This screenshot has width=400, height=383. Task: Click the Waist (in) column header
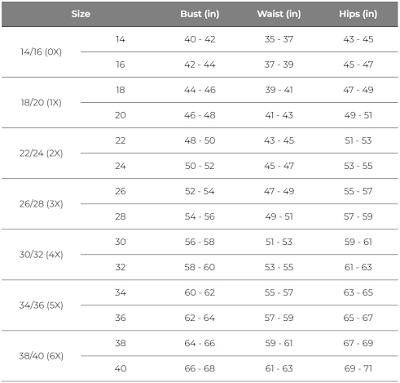pos(279,14)
